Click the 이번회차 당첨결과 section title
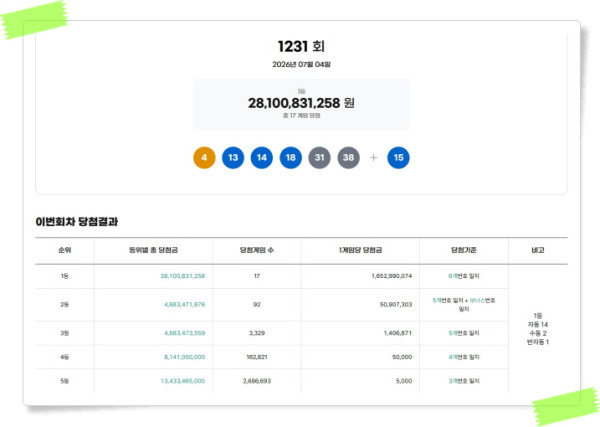 [77, 222]
